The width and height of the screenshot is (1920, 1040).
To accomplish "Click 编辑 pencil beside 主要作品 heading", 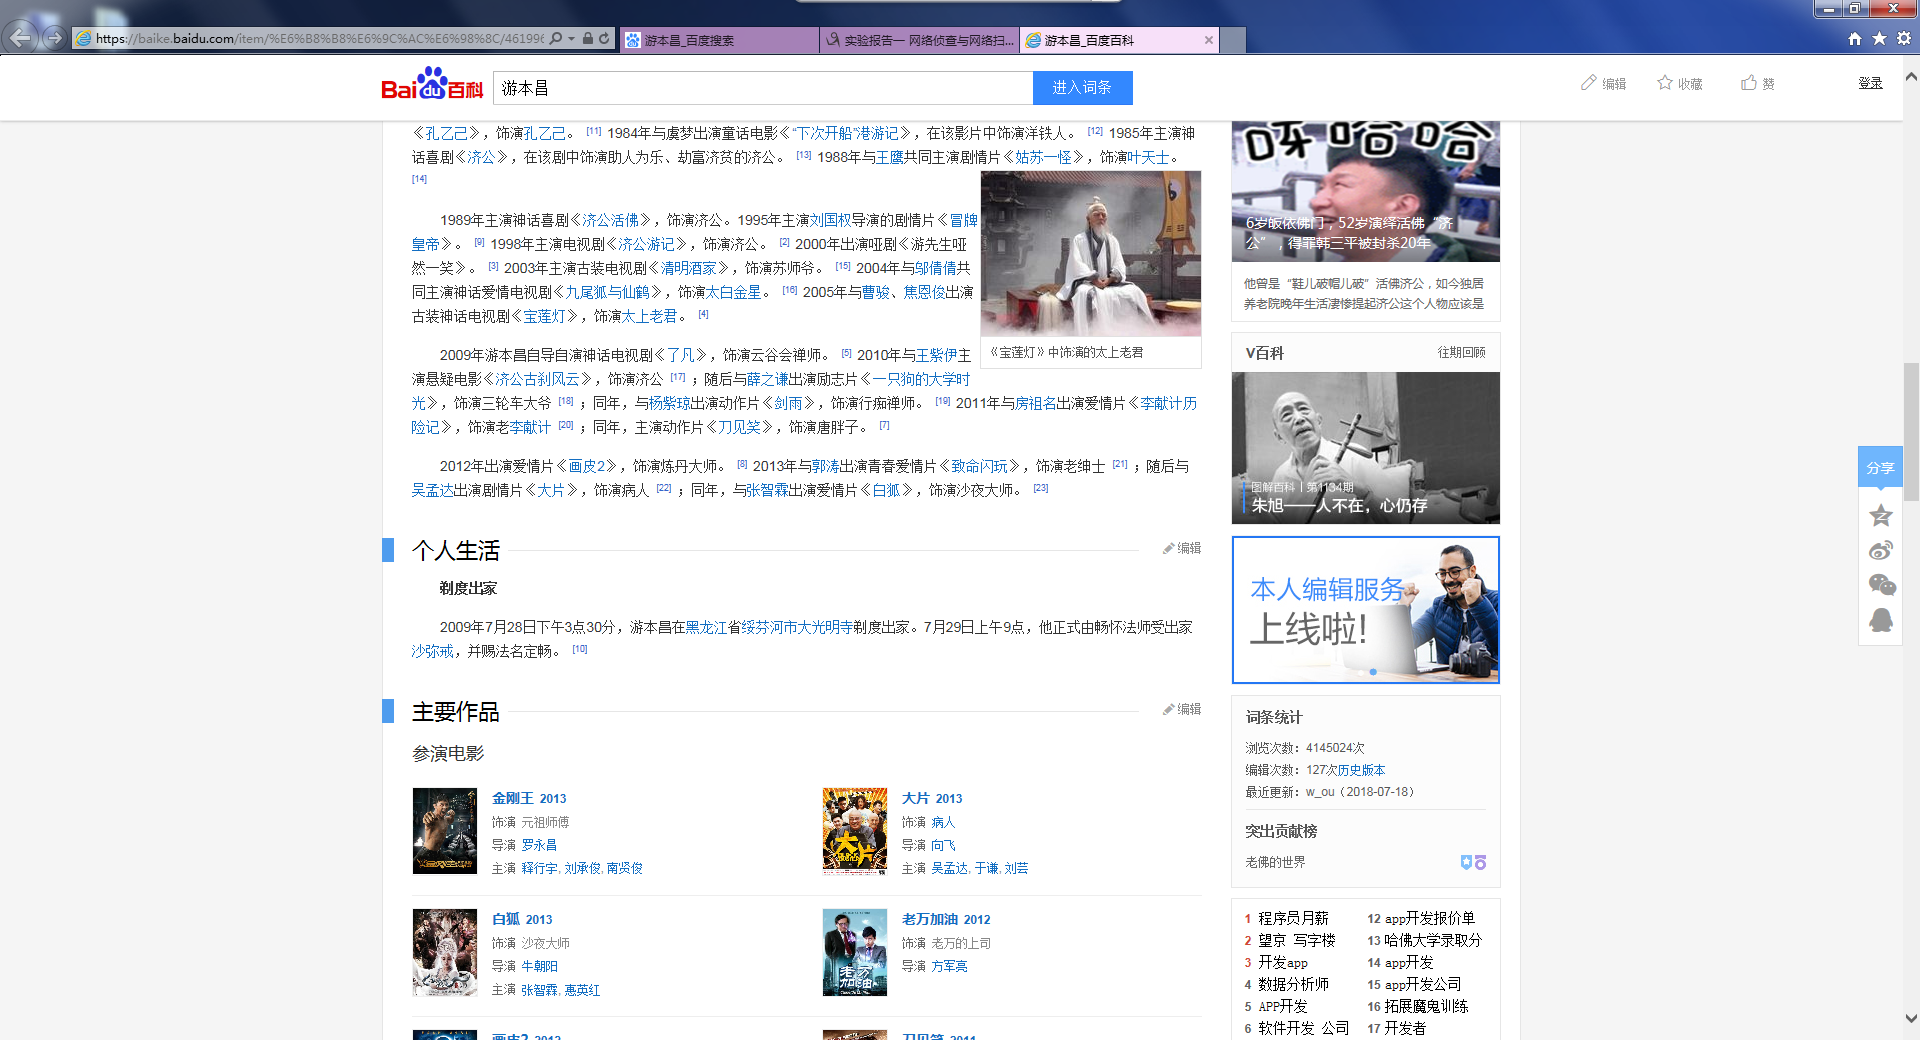I will click(x=1182, y=709).
